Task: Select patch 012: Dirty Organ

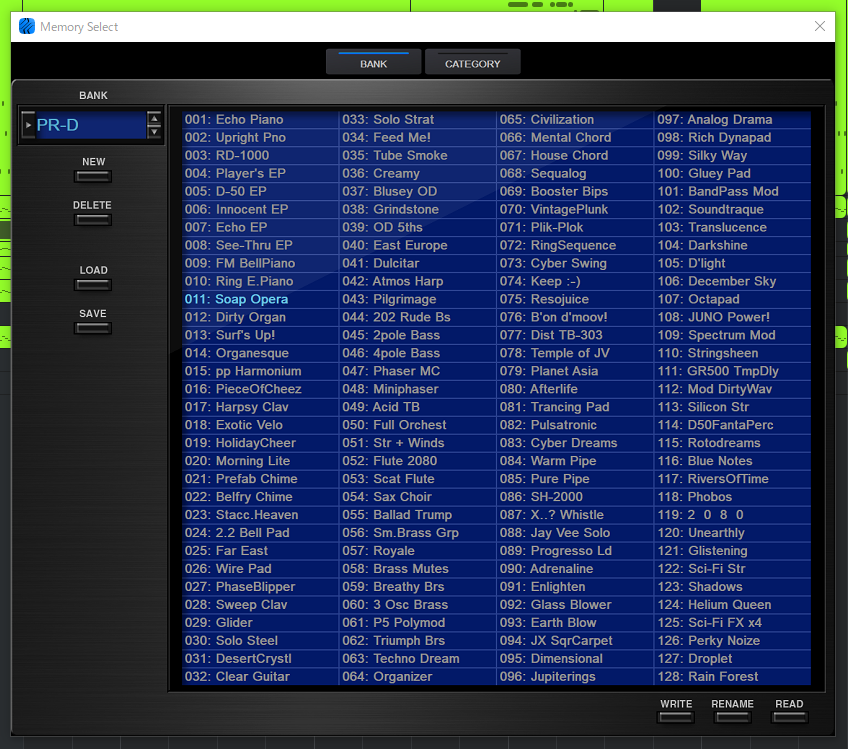Action: 260,317
